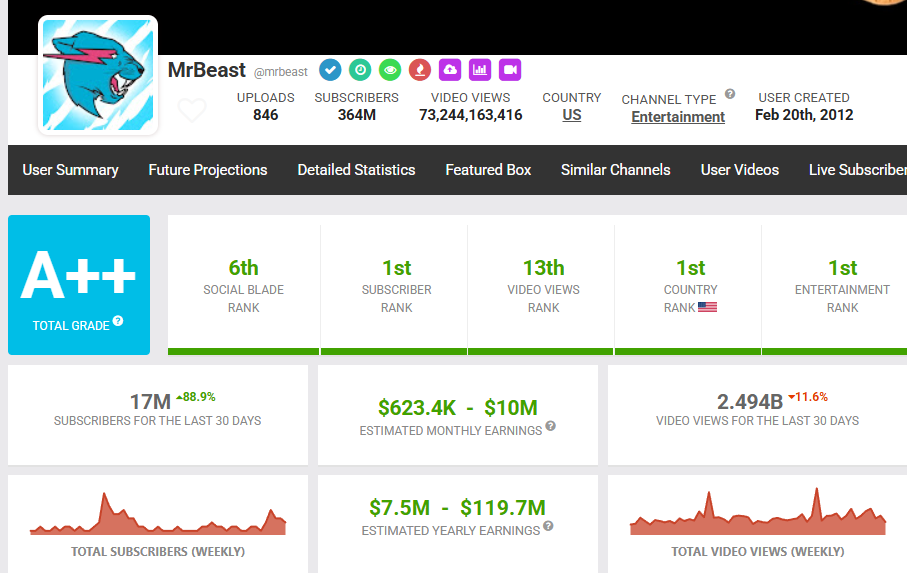Click the A++ Total Grade box

79,285
